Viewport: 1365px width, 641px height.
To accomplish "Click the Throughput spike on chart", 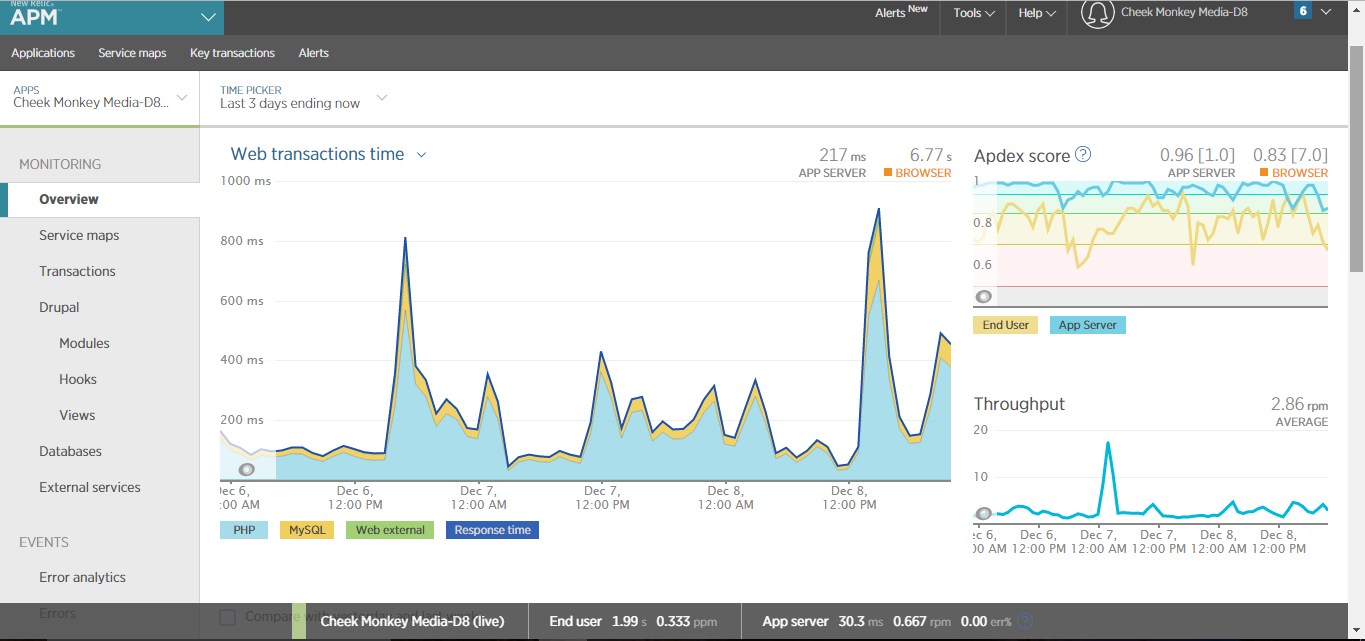I will [1107, 443].
